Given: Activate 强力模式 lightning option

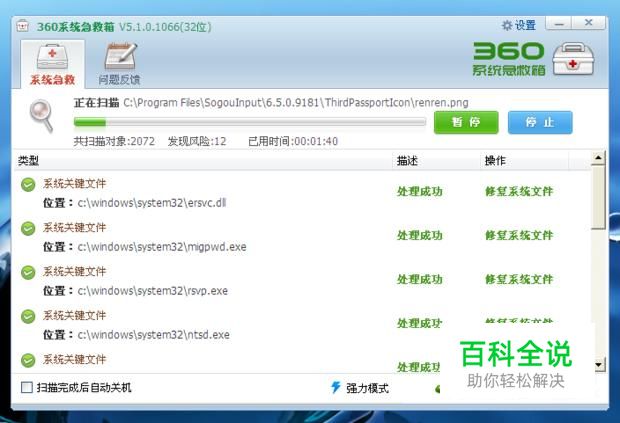Looking at the screenshot, I should 359,388.
